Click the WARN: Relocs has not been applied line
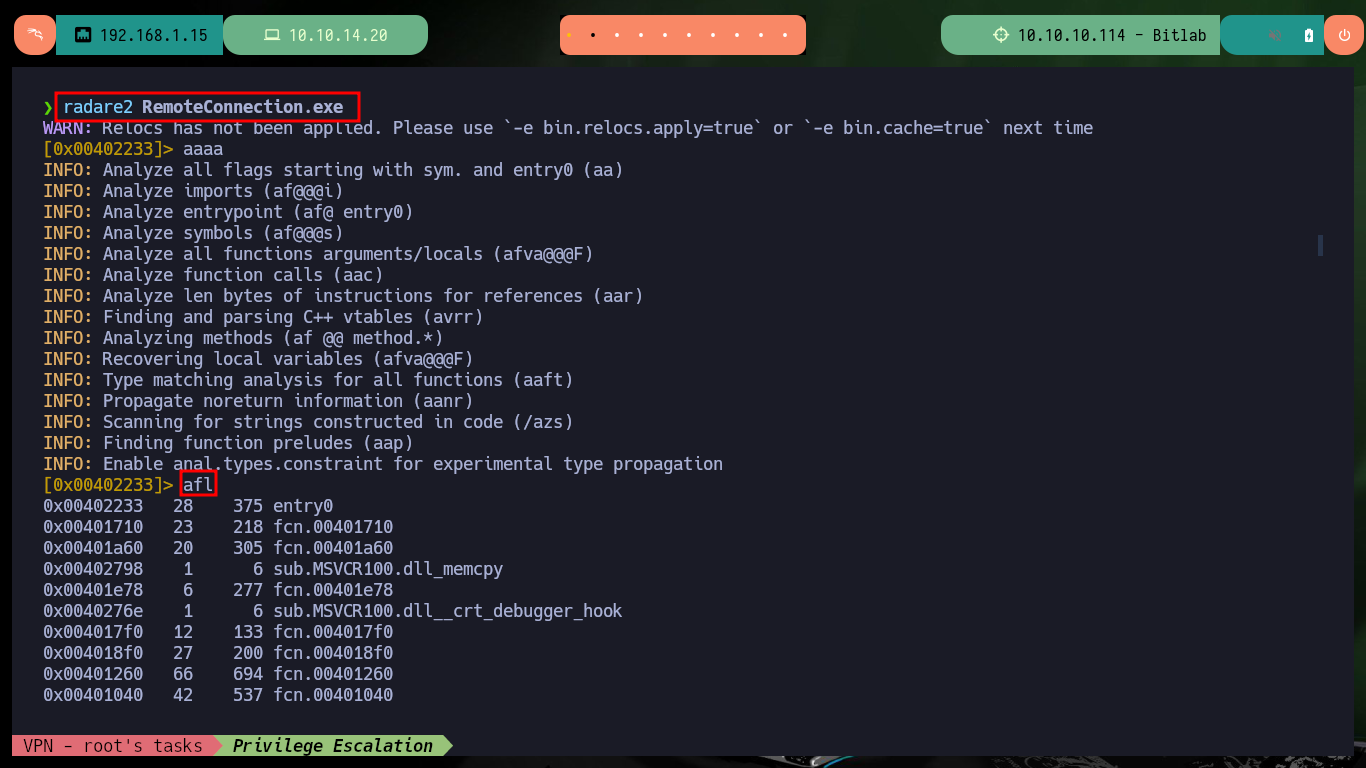Screen dimensions: 1366x768 tap(568, 128)
